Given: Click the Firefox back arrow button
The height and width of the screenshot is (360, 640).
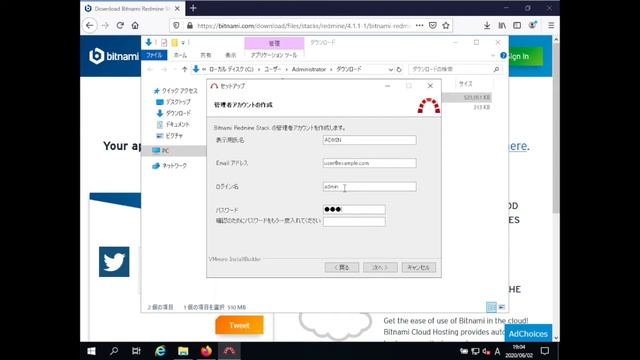Looking at the screenshot, I should [90, 25].
